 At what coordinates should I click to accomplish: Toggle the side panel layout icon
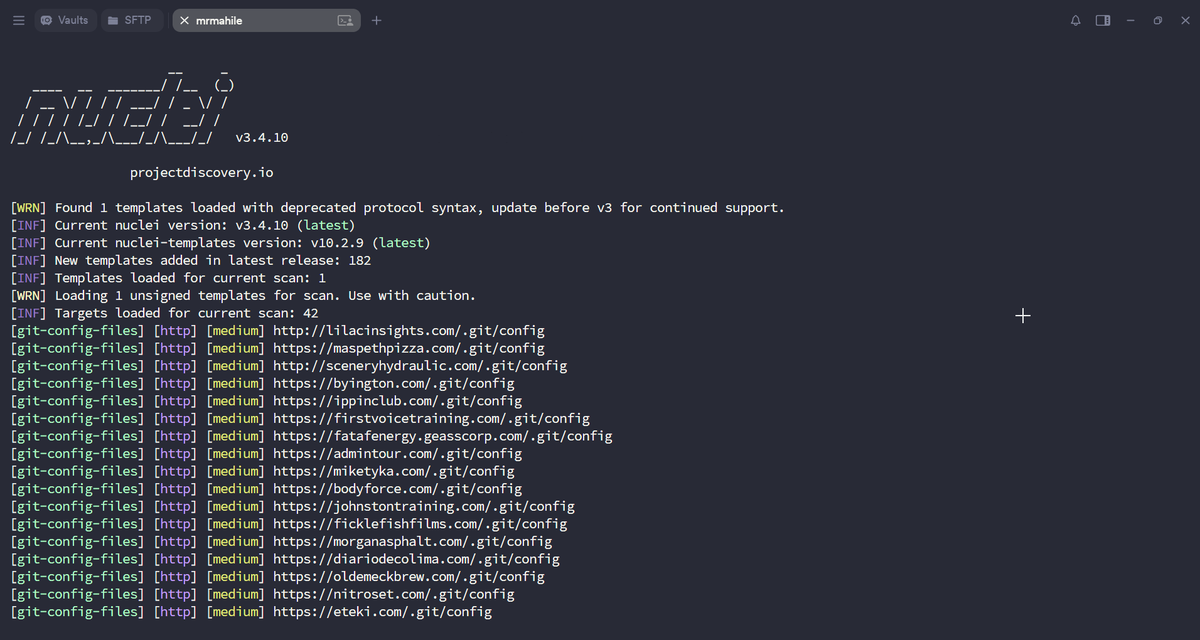coord(1103,20)
